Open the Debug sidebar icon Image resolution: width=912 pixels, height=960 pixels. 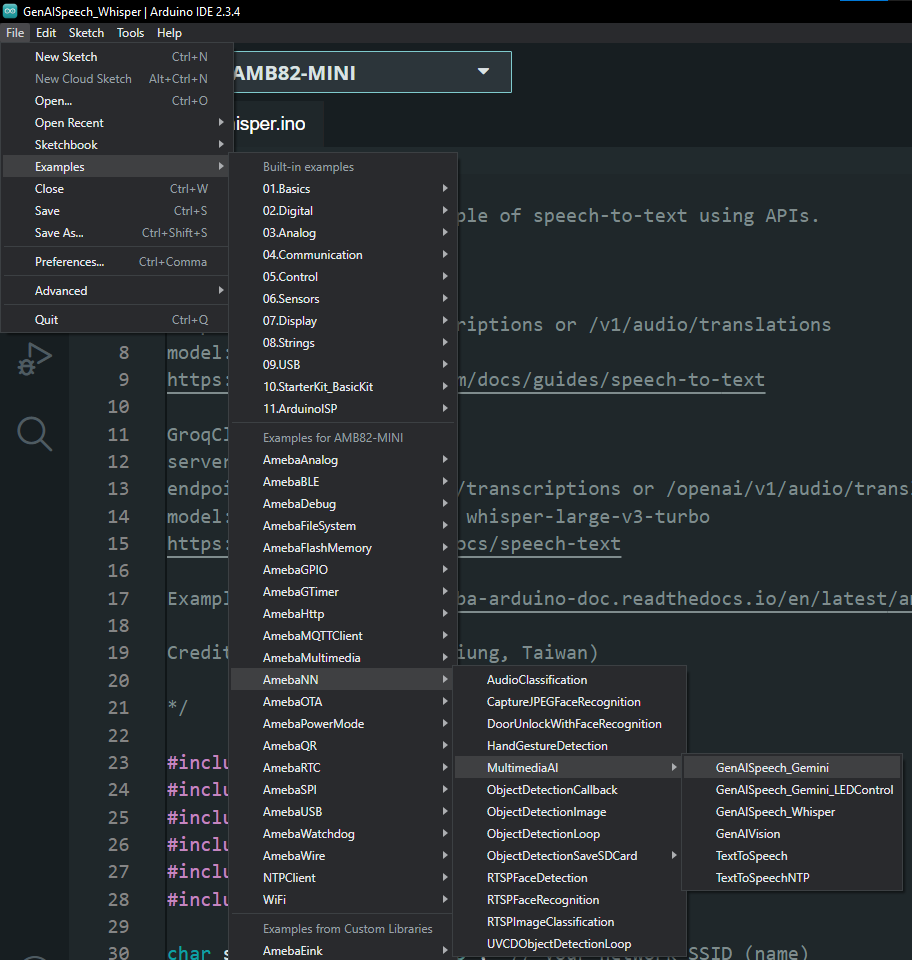35,359
